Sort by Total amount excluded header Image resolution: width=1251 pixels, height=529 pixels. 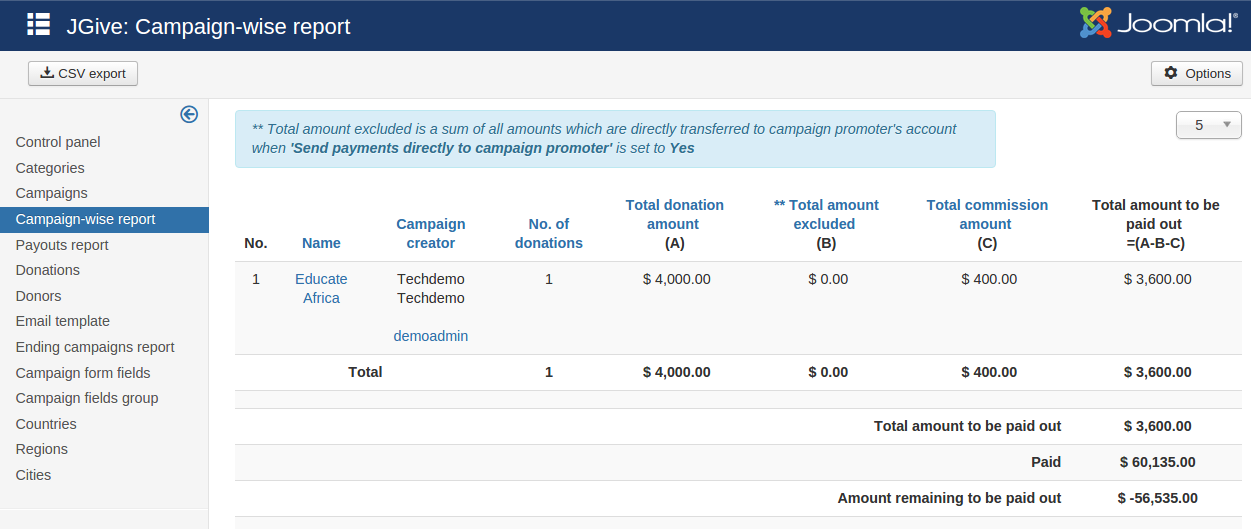(x=826, y=214)
